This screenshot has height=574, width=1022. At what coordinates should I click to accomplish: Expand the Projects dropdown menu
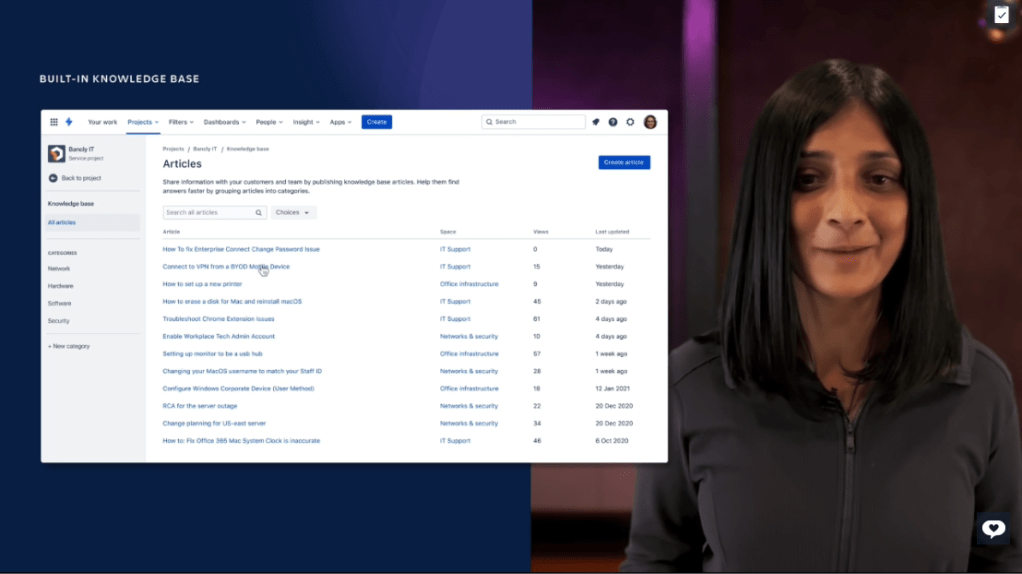click(143, 122)
